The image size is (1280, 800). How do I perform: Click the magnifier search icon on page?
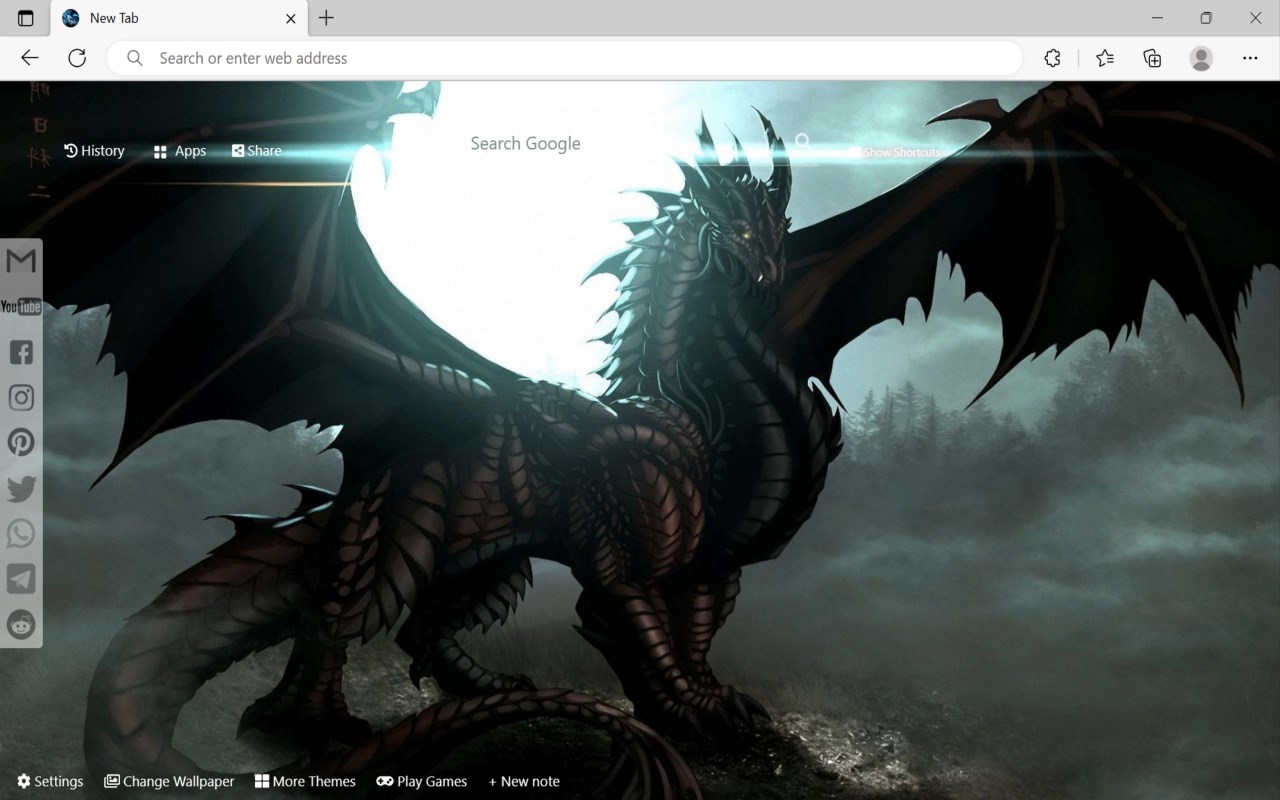[803, 143]
